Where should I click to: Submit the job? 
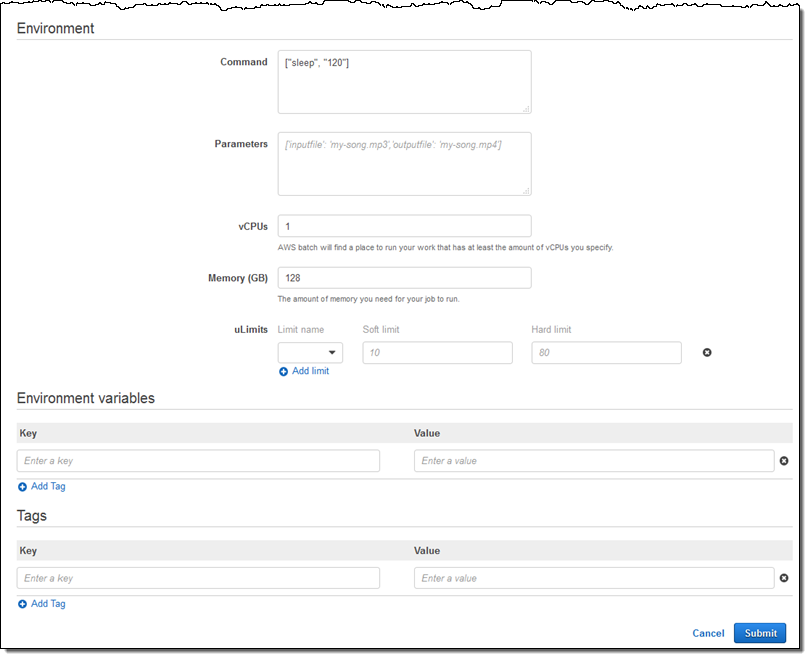760,633
